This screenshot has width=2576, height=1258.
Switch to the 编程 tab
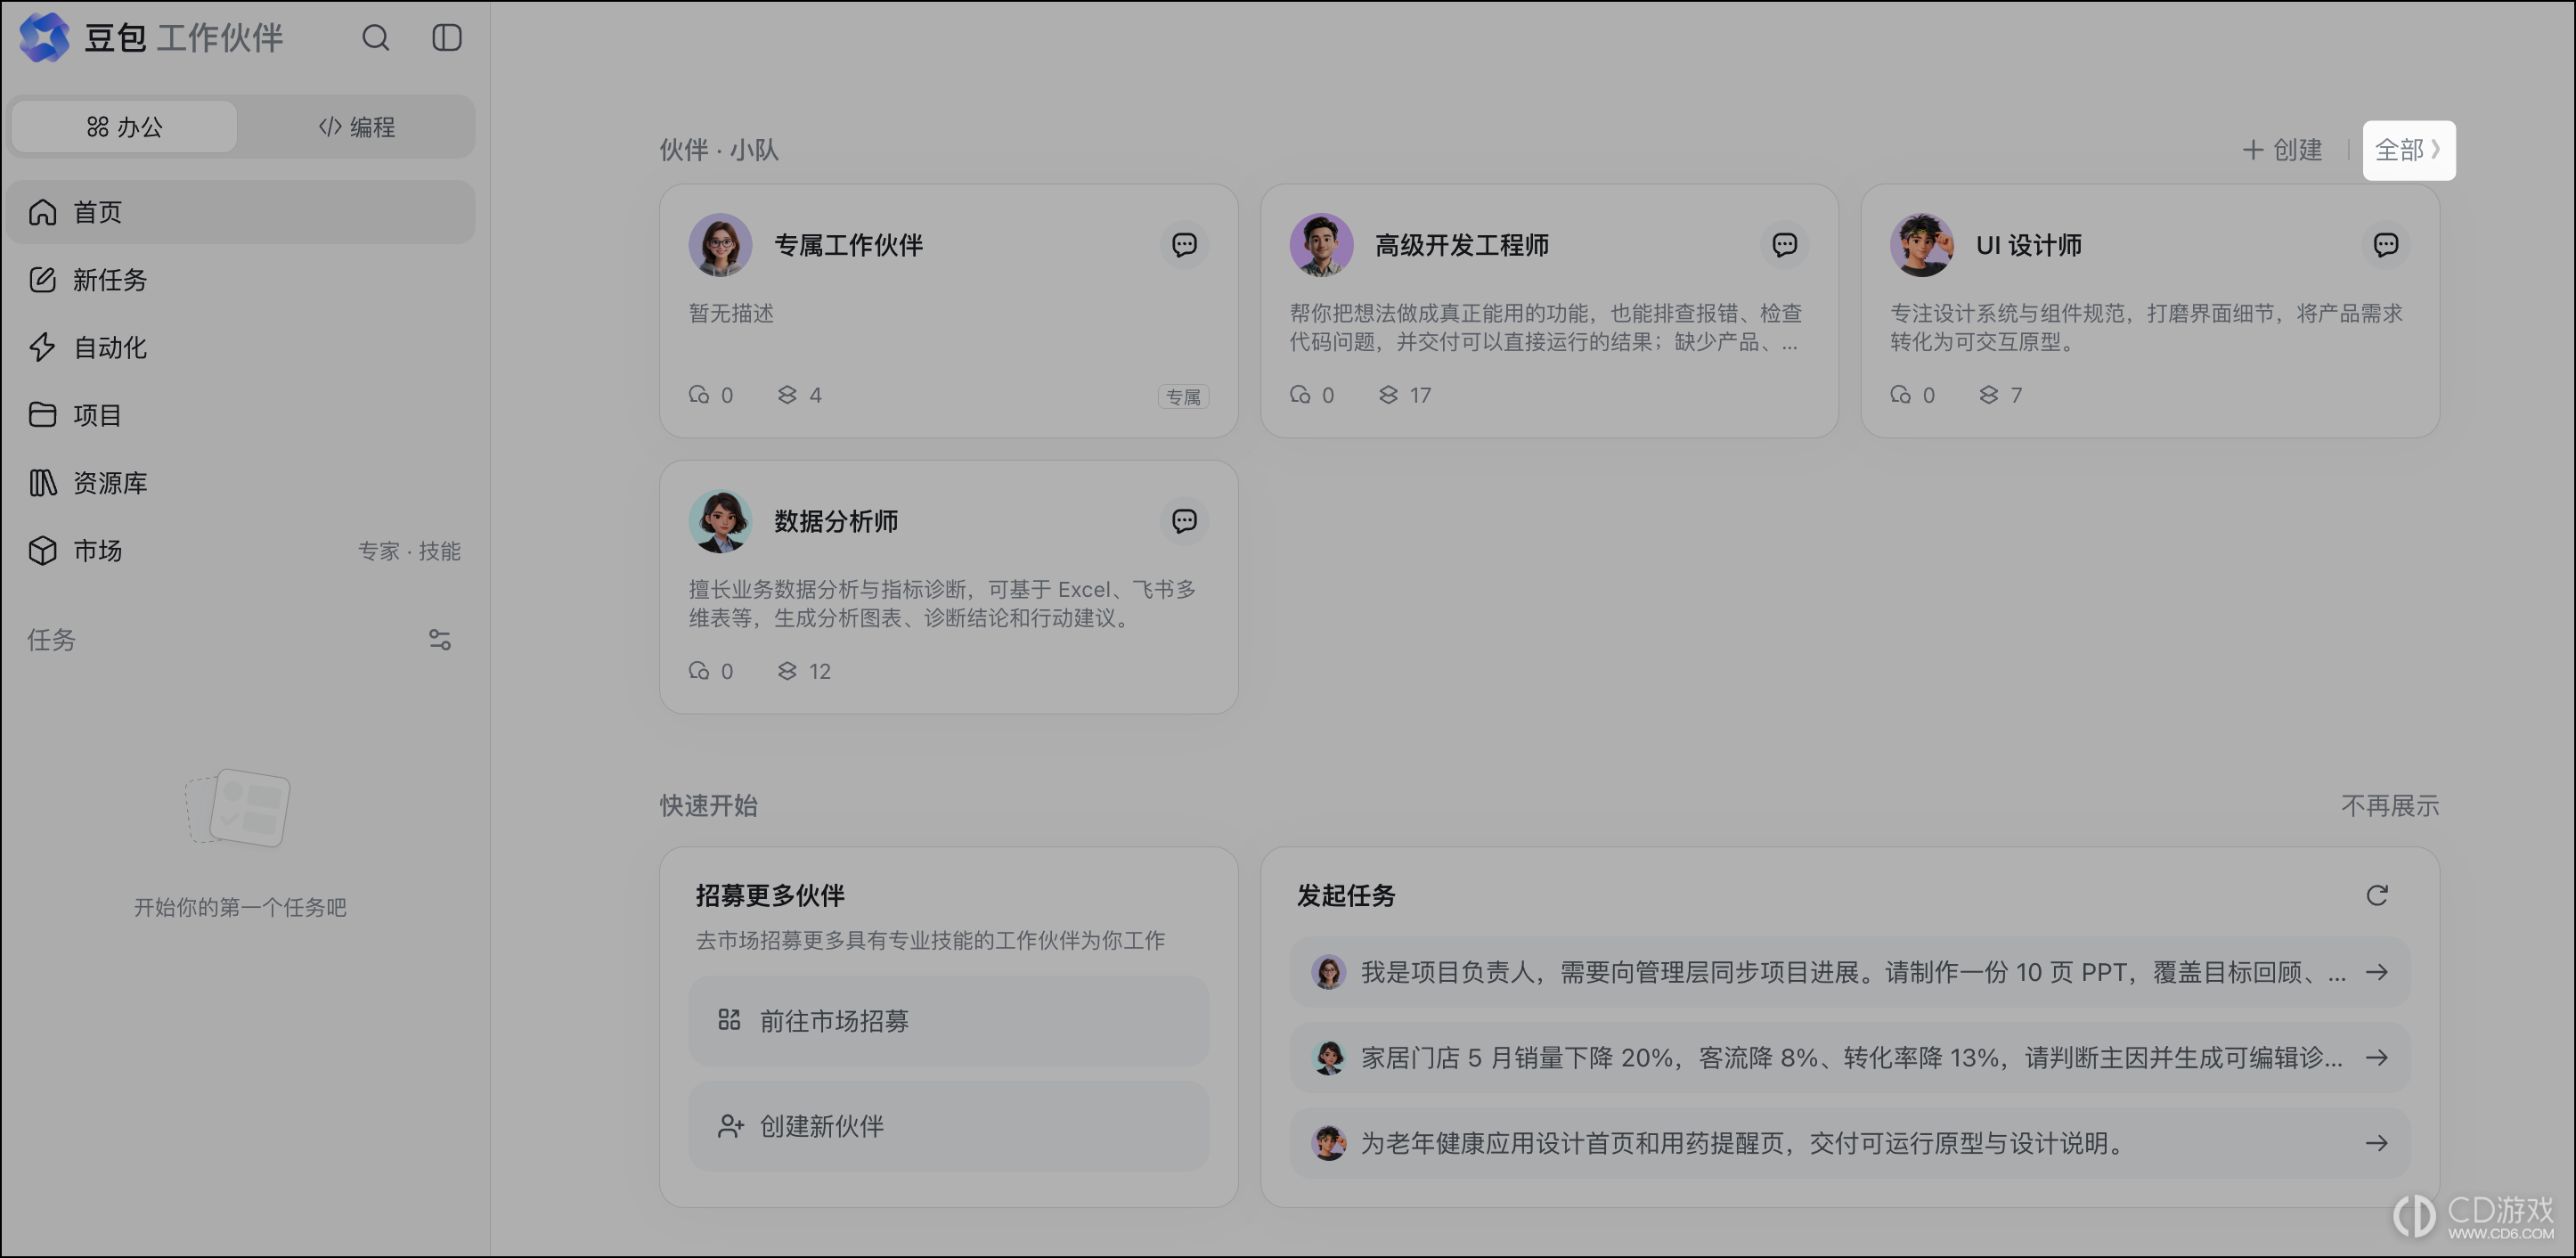(x=356, y=127)
